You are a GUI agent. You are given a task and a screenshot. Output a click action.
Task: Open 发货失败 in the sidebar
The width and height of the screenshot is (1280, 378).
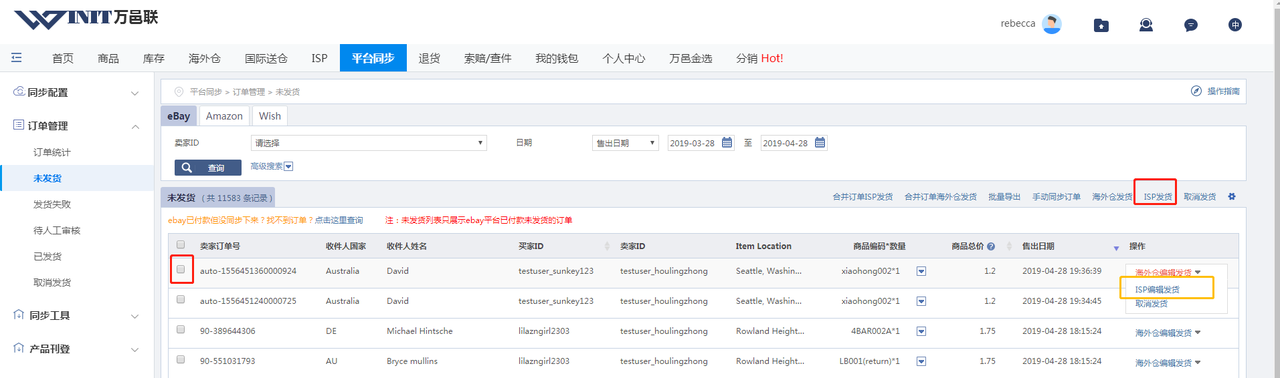coord(52,204)
